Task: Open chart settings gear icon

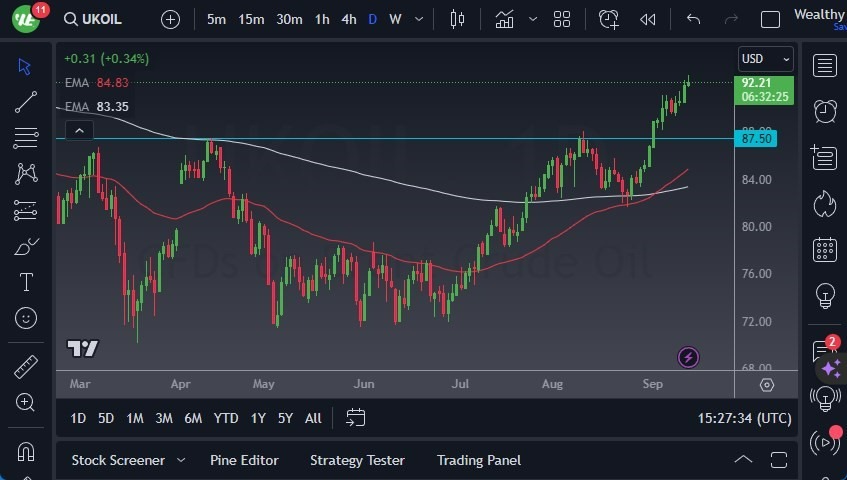Action: pyautogui.click(x=767, y=385)
